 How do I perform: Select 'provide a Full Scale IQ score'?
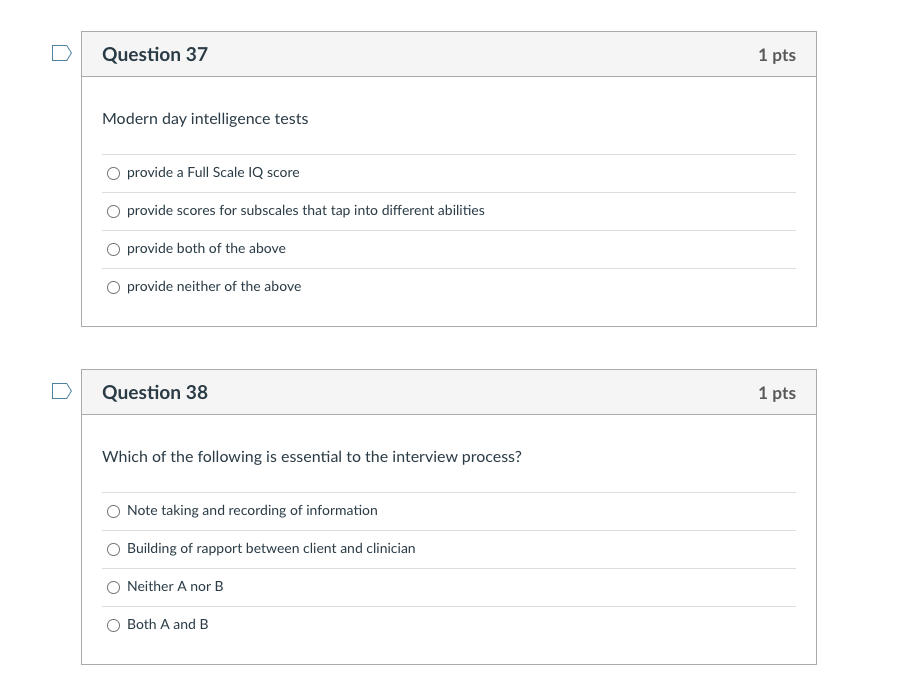(113, 173)
